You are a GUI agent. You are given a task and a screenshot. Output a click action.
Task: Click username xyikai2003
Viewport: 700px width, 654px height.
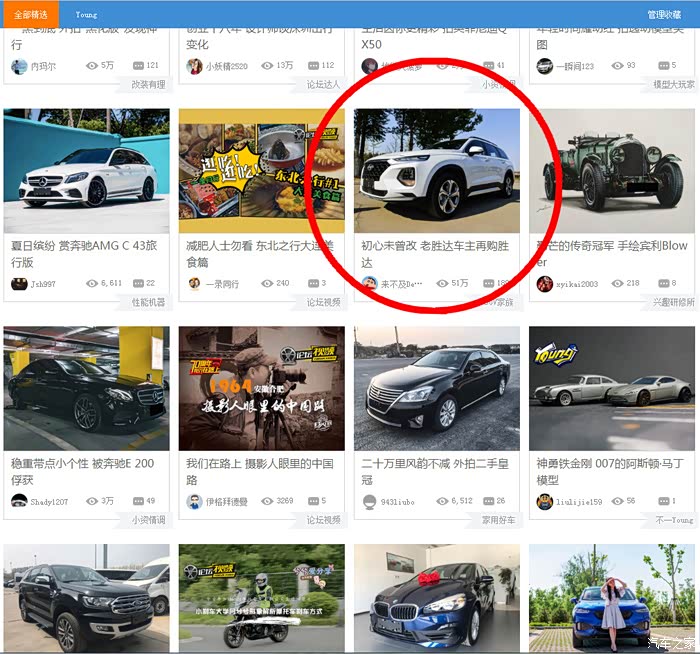[x=577, y=284]
